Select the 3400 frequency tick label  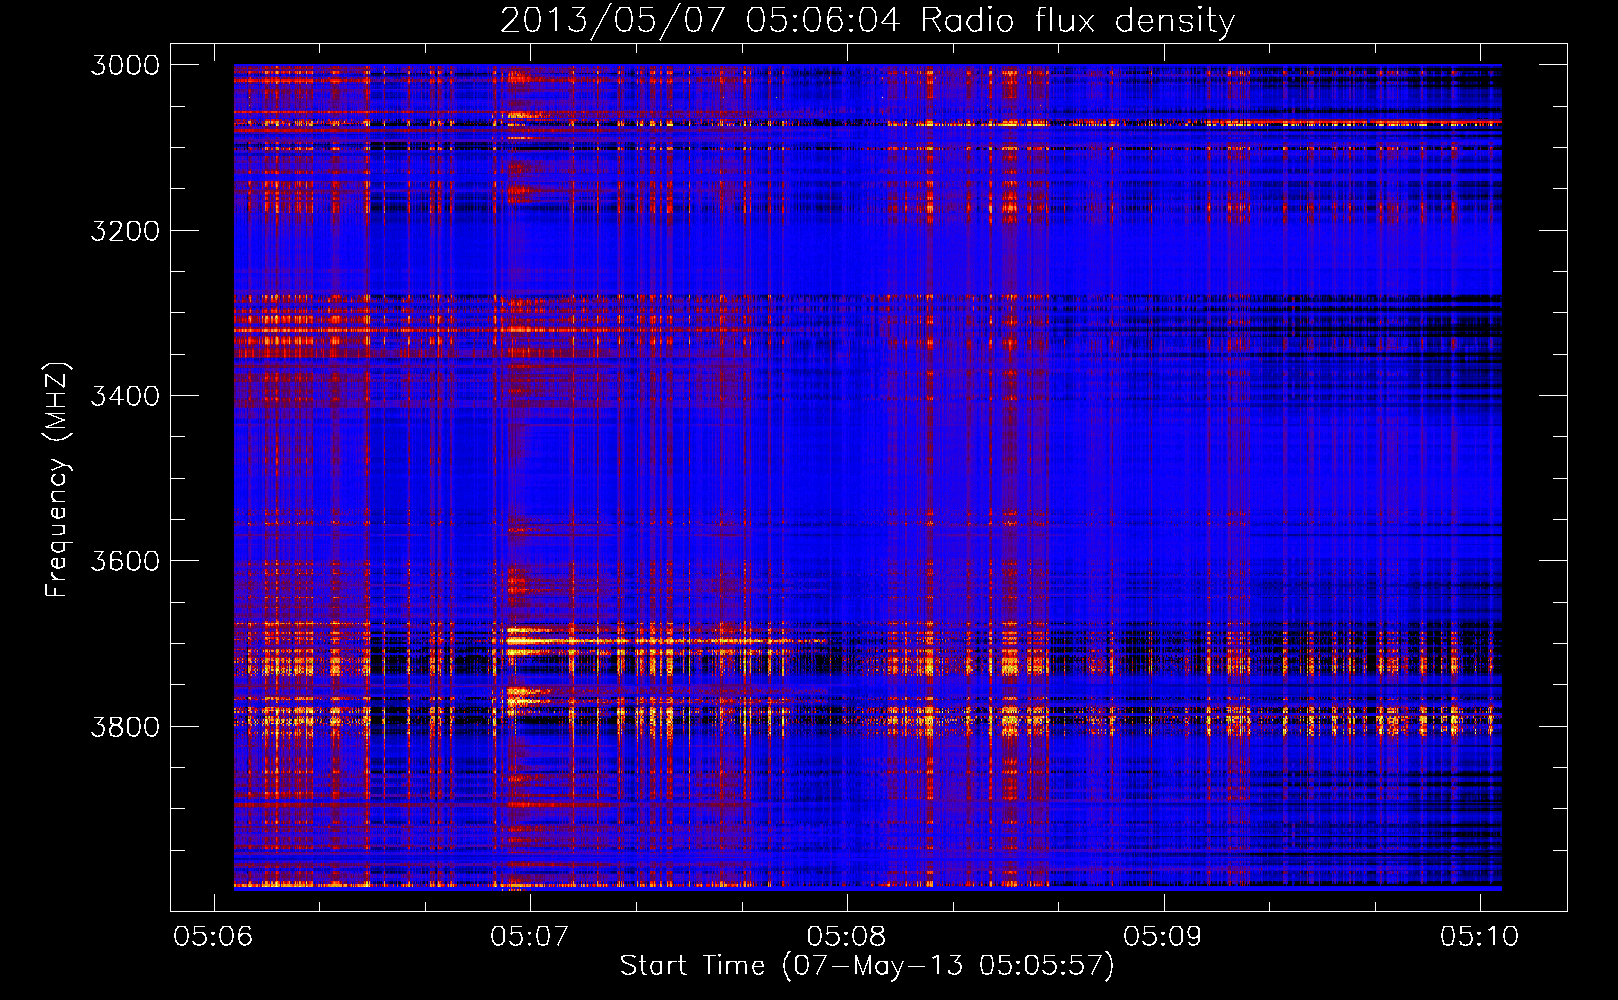(x=125, y=396)
